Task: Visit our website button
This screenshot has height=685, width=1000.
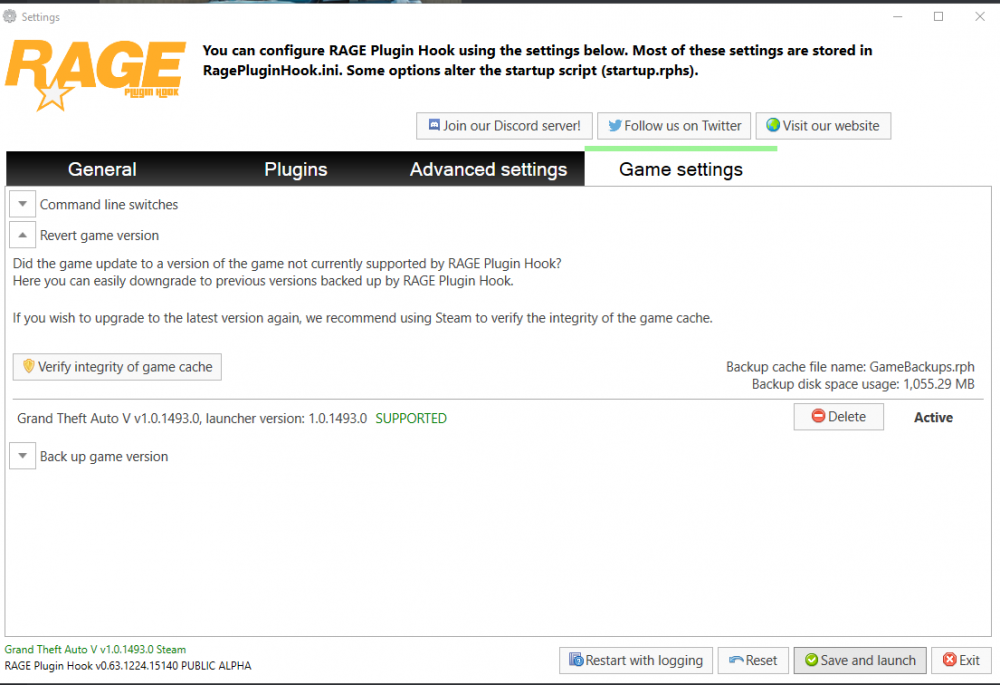Action: pyautogui.click(x=823, y=126)
